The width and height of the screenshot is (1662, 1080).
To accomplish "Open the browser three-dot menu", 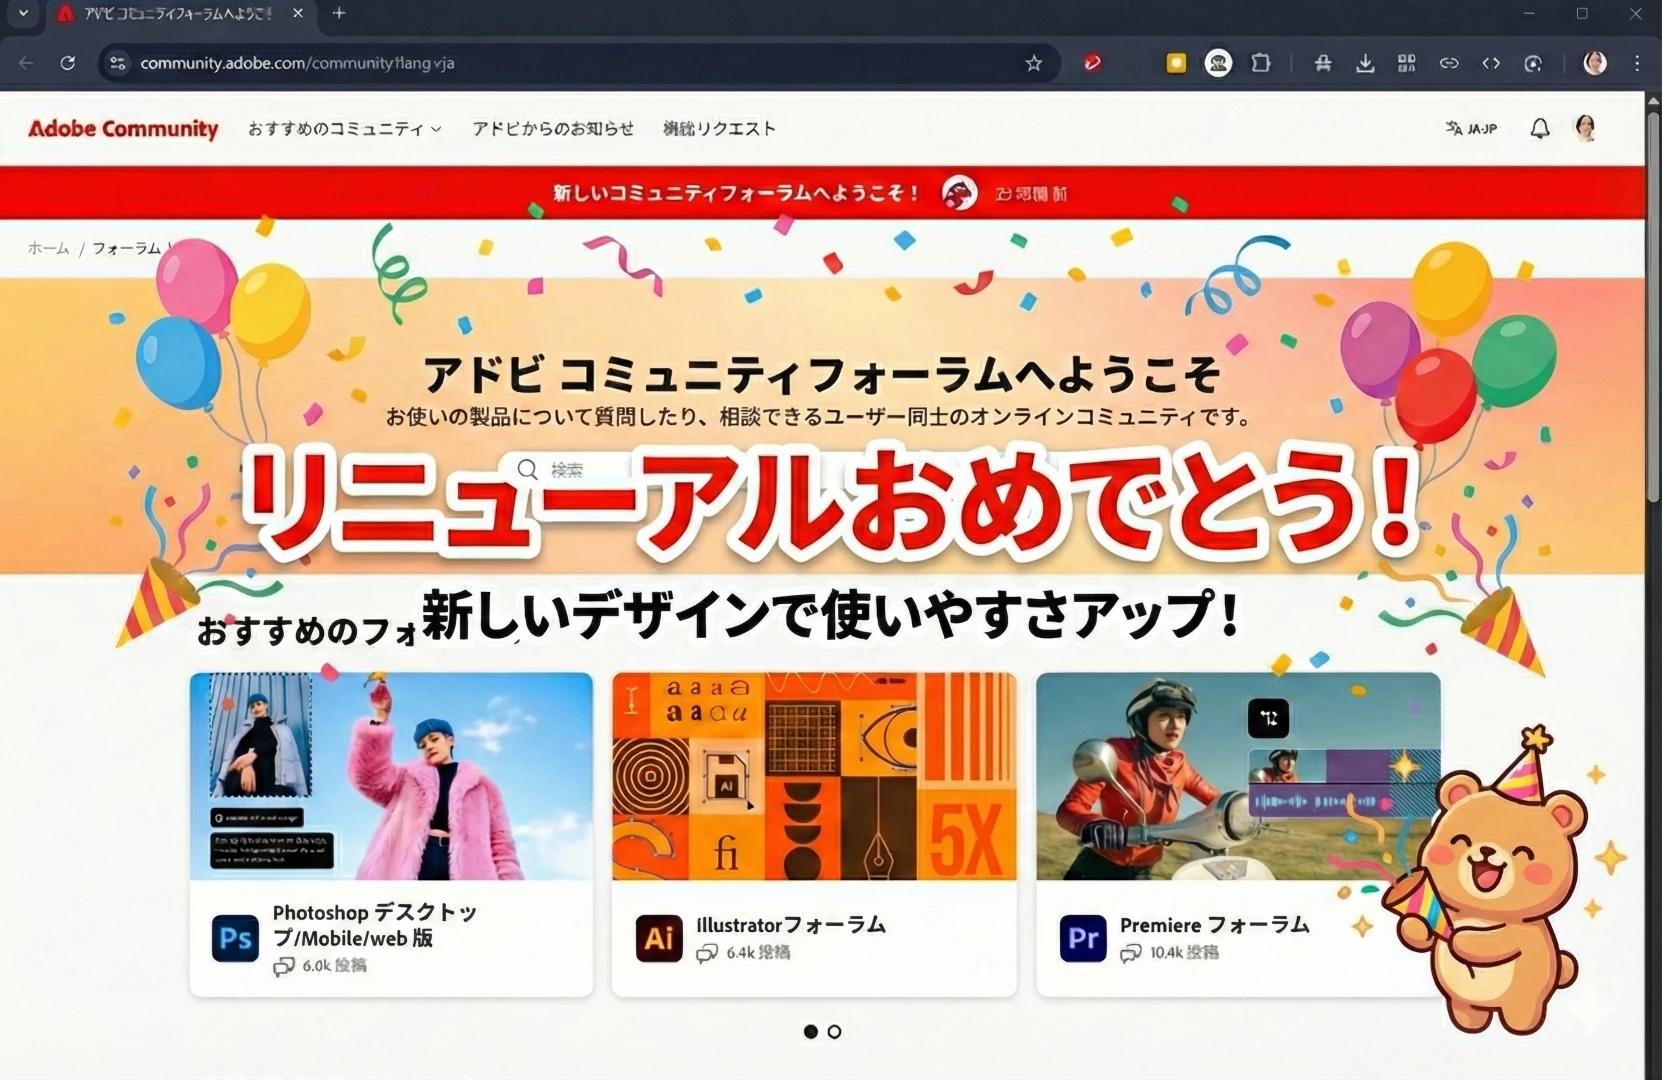I will point(1637,63).
